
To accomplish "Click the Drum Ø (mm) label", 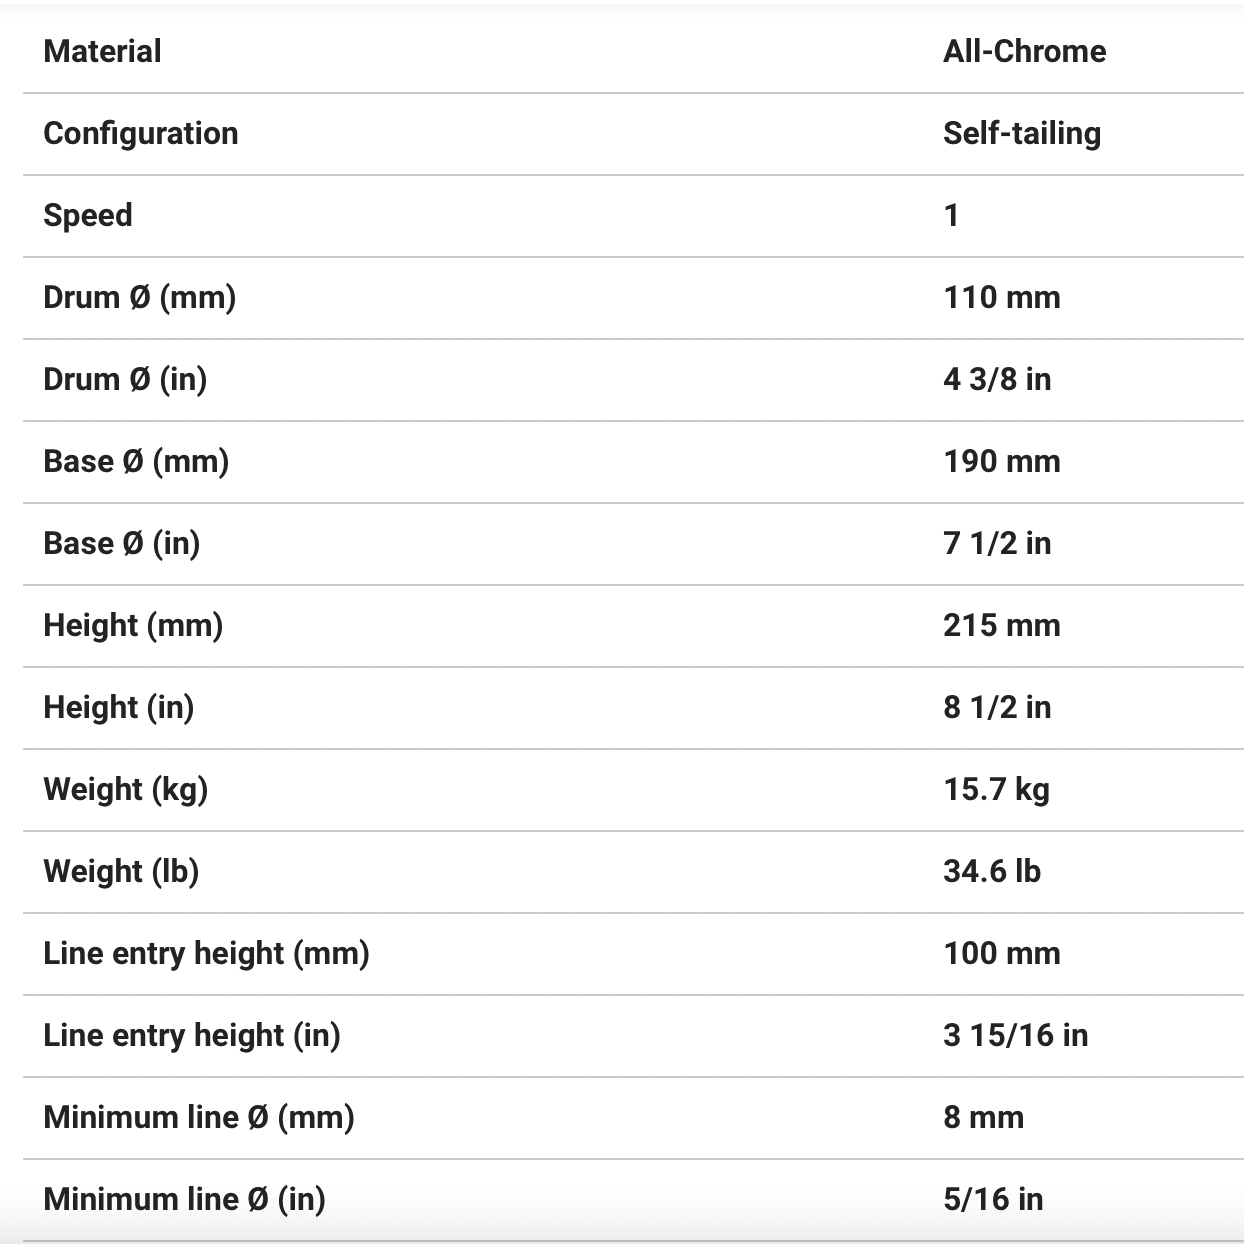I will click(139, 297).
